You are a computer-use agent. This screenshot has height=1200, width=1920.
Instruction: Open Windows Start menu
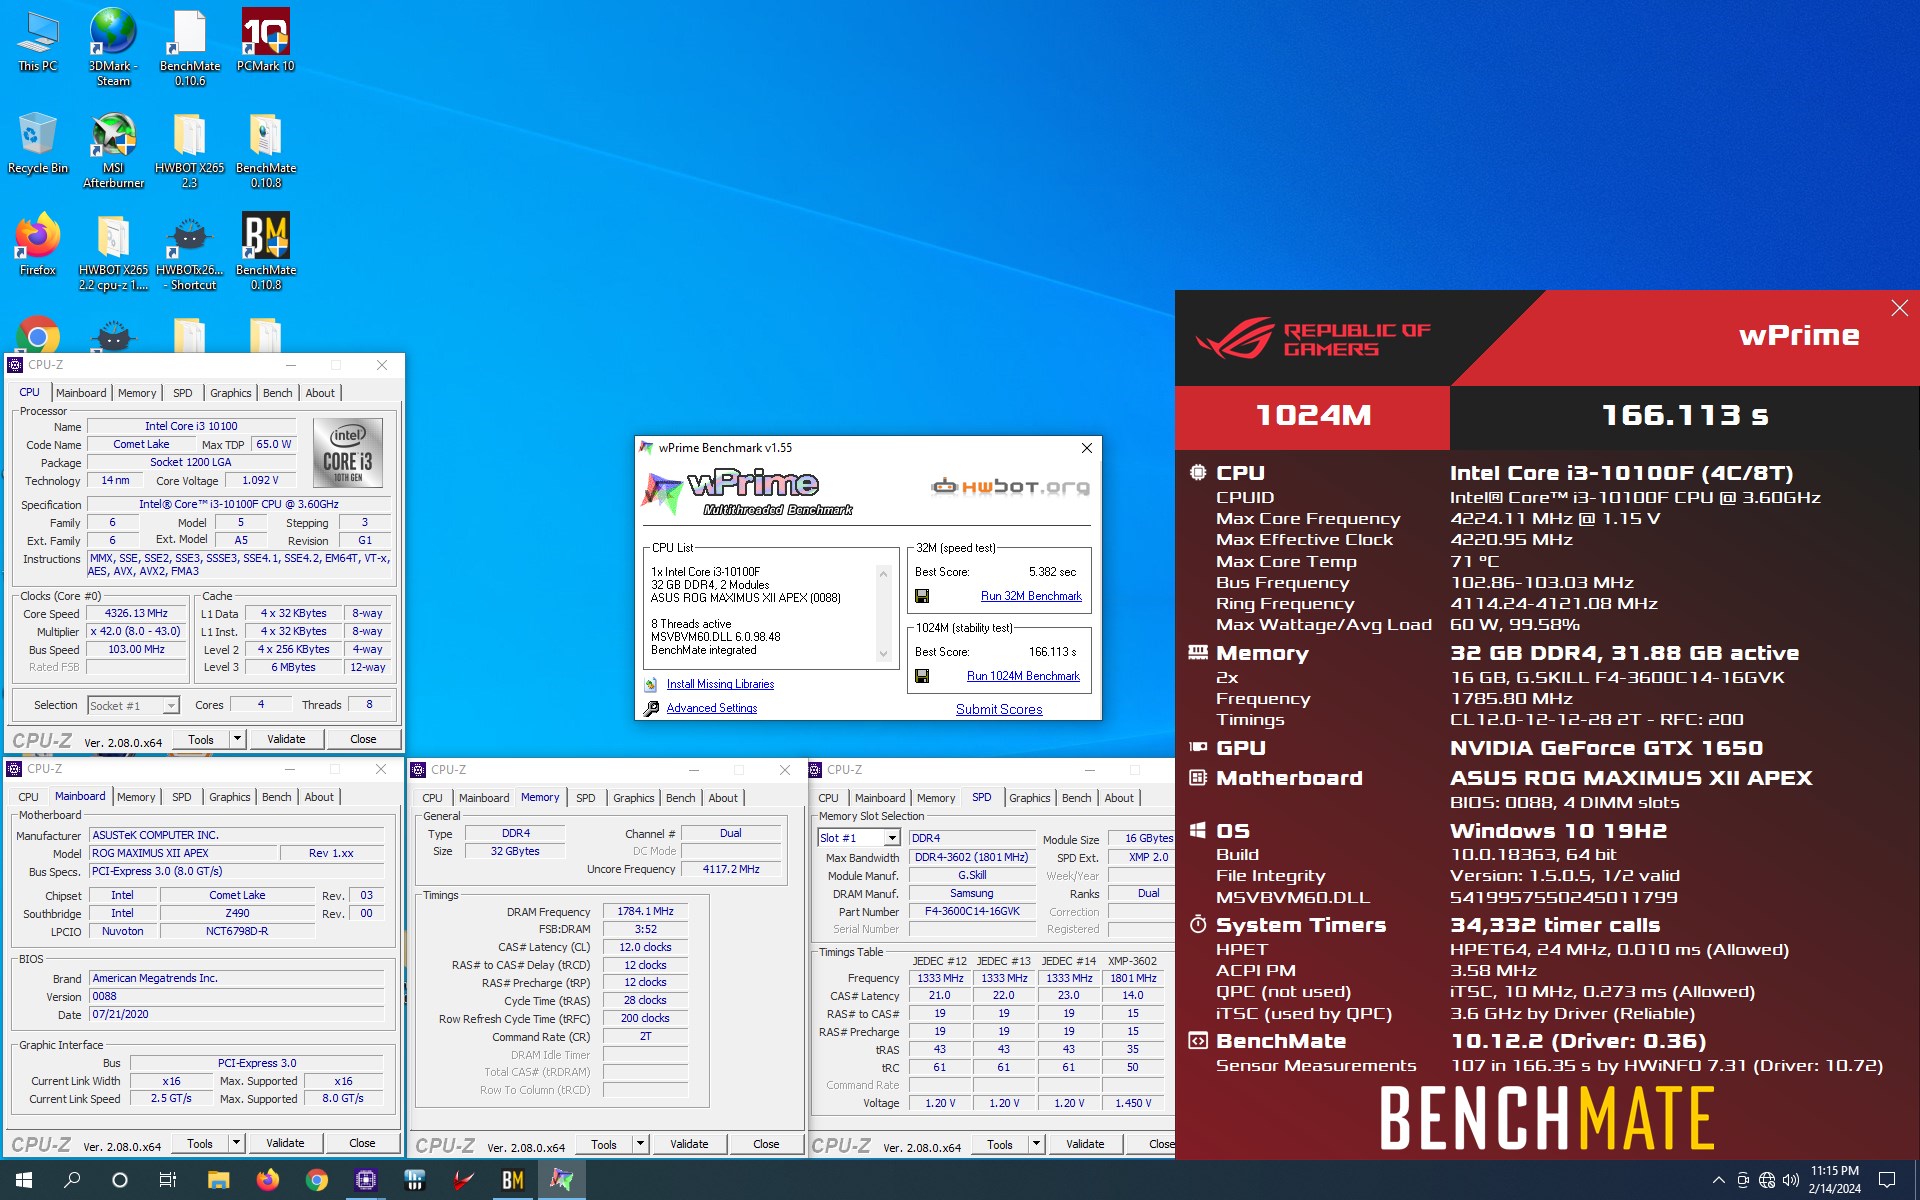[x=24, y=1180]
